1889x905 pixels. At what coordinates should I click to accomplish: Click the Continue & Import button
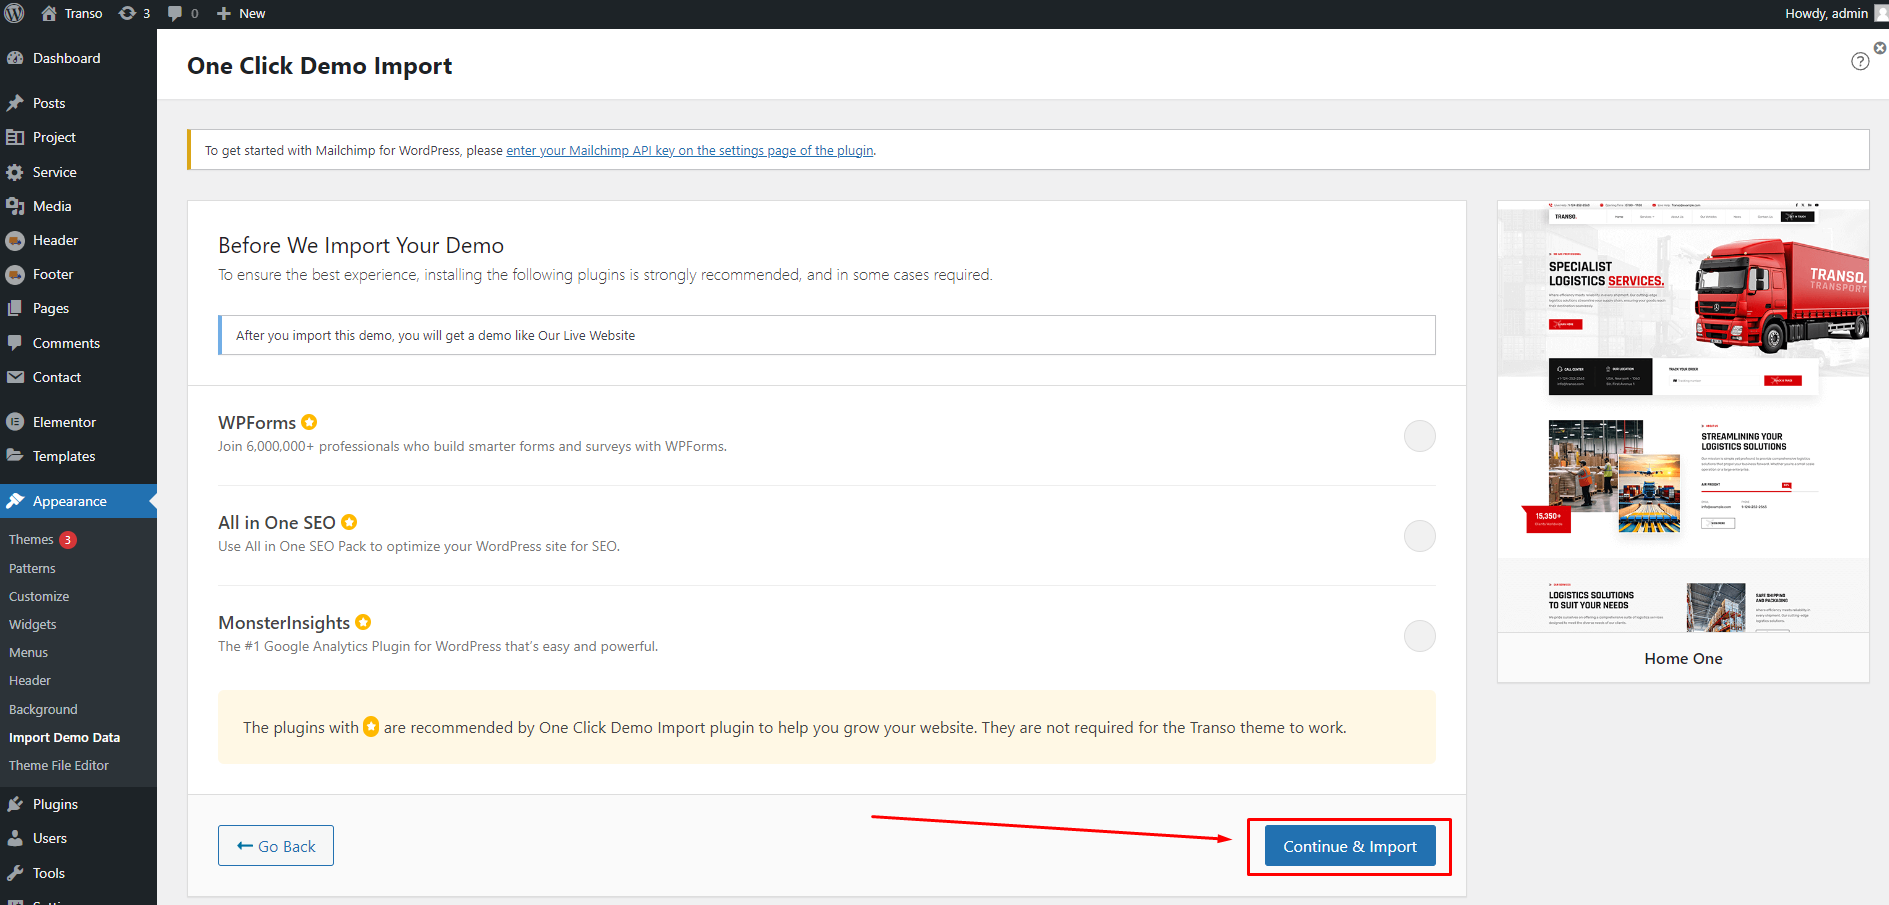click(1350, 846)
